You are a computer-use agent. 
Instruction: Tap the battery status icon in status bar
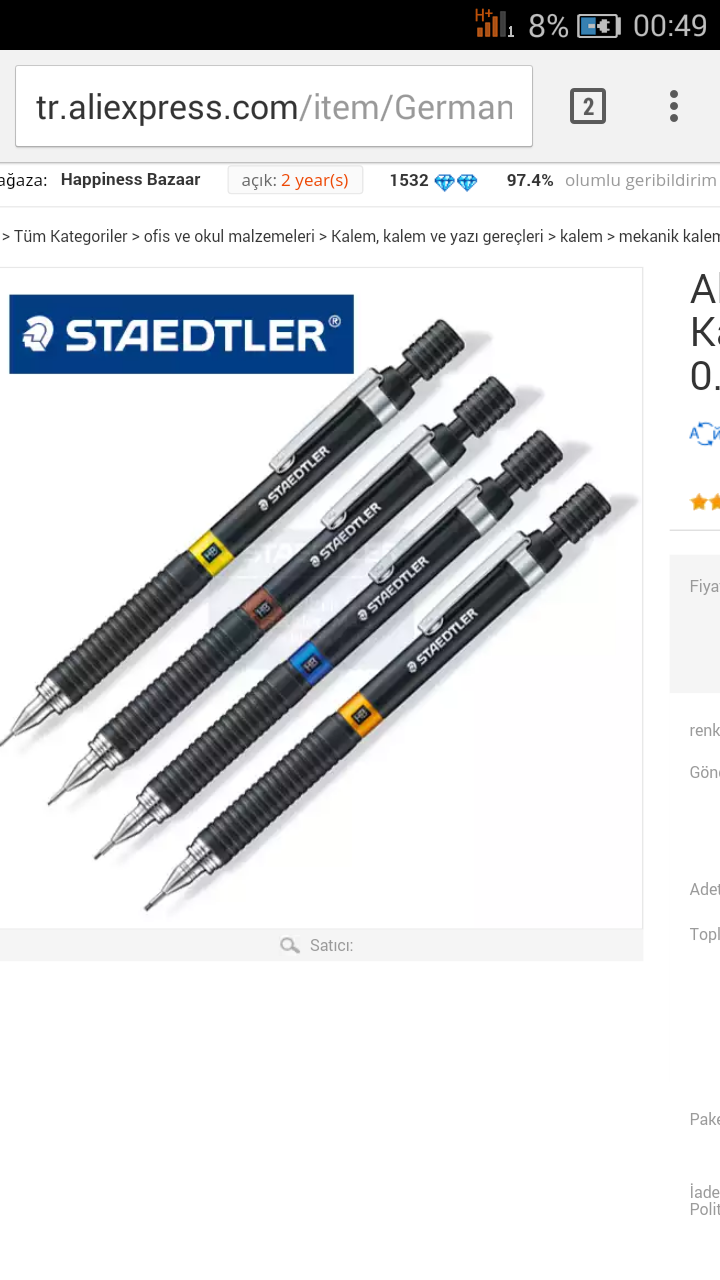tap(600, 25)
